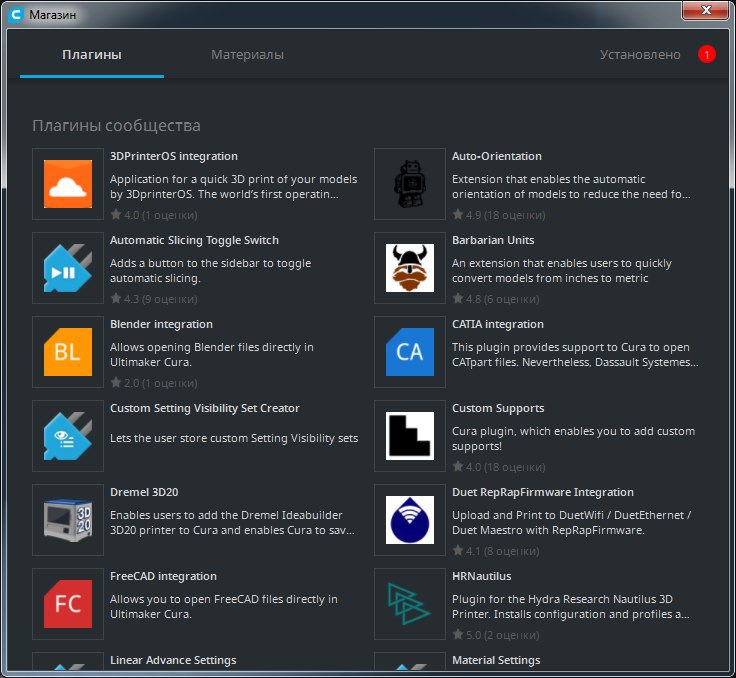Switch to the Материалы tab
736x678 pixels.
(x=247, y=55)
